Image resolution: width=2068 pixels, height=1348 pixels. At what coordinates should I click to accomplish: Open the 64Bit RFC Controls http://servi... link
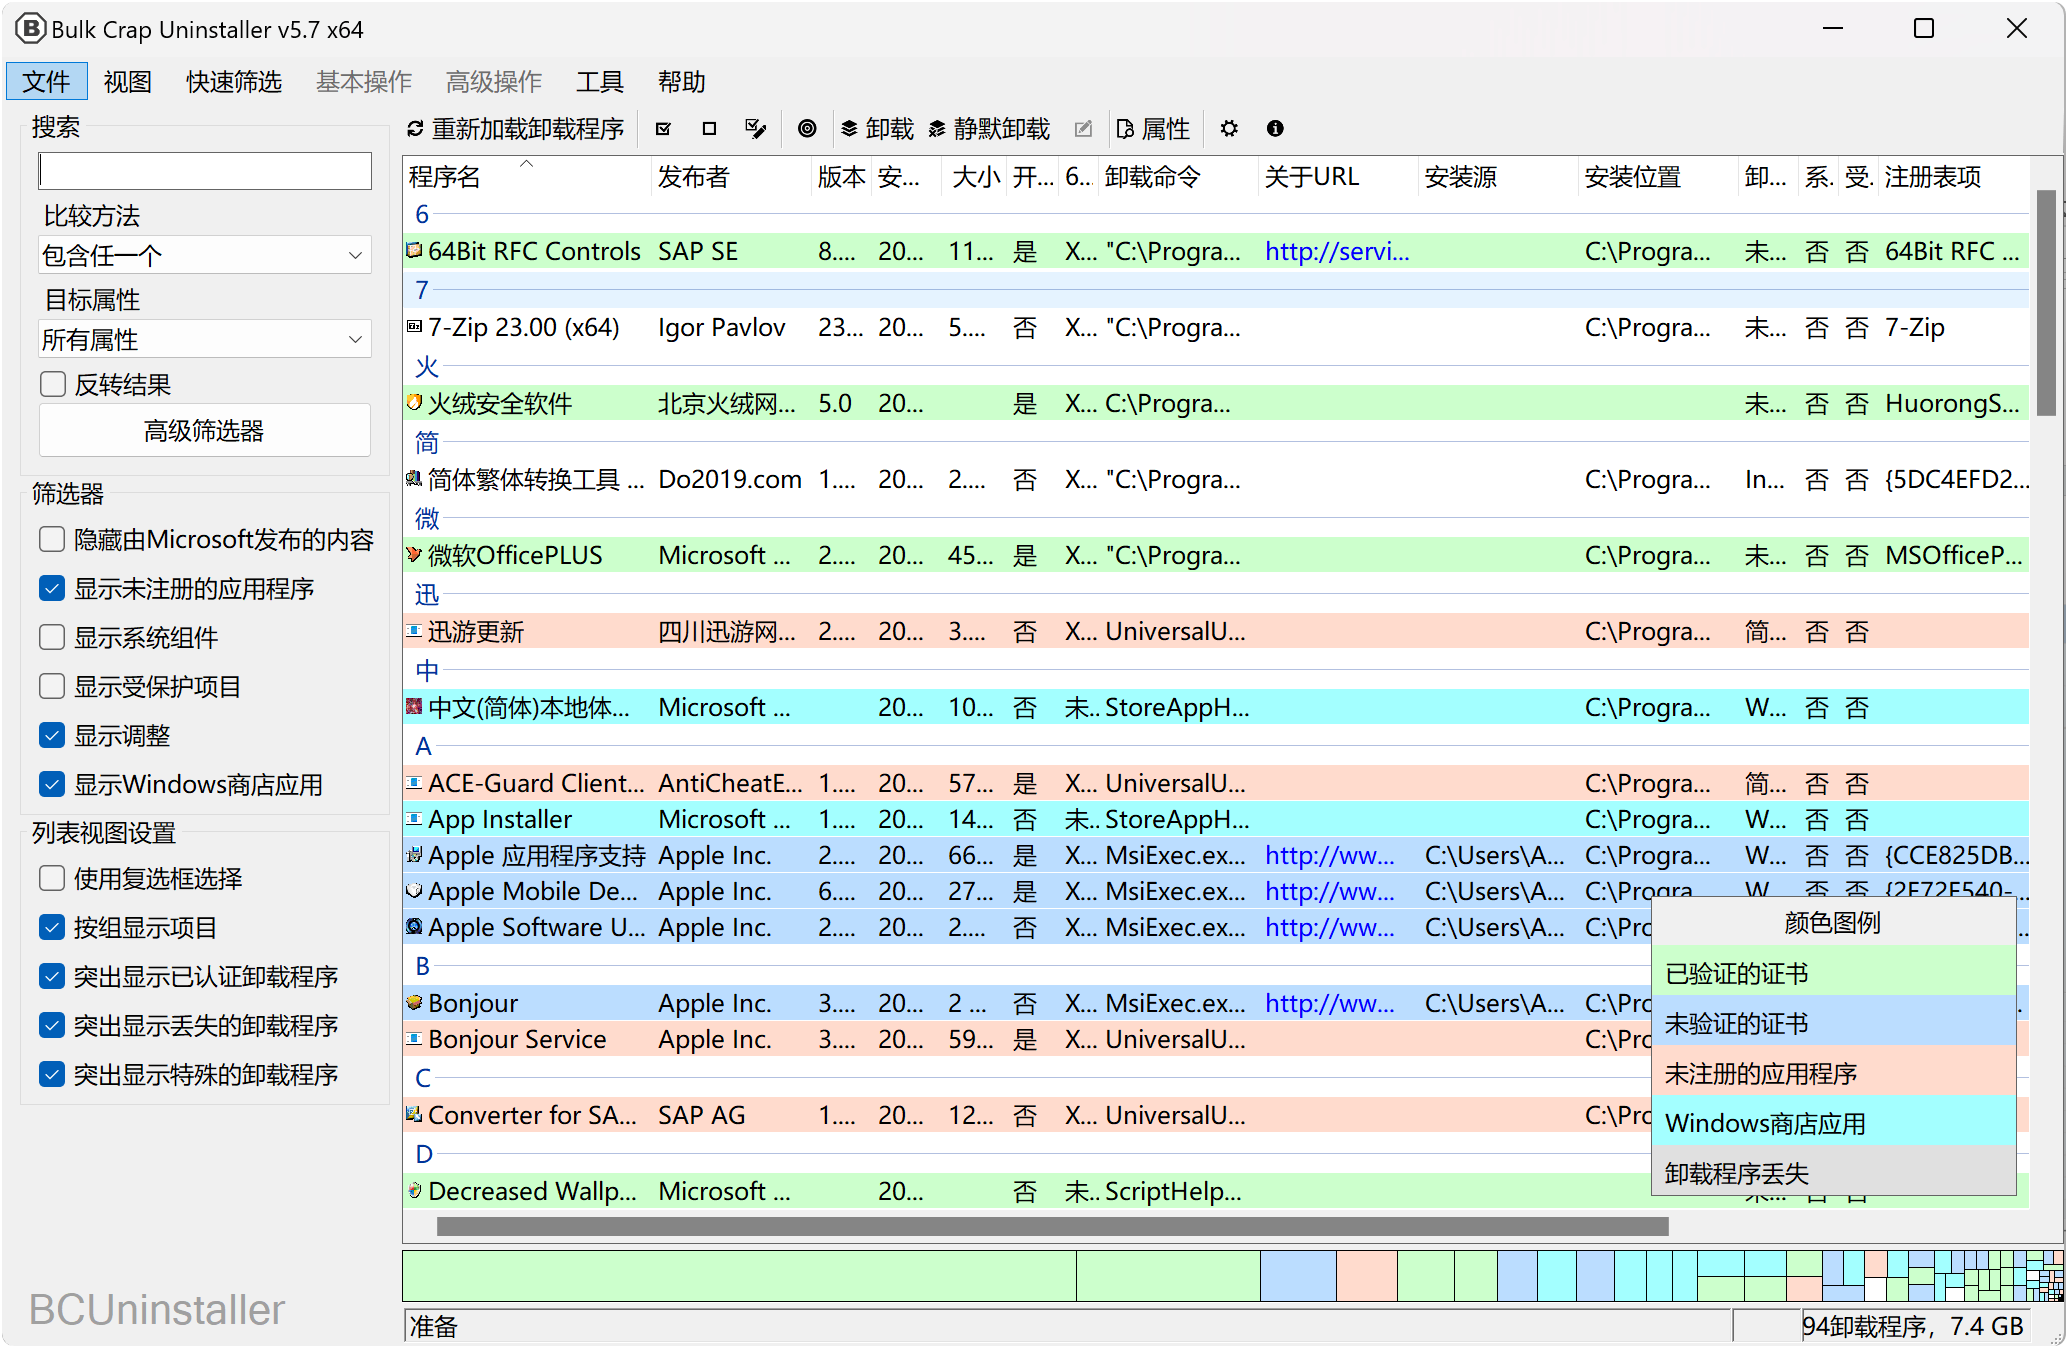(x=1337, y=251)
